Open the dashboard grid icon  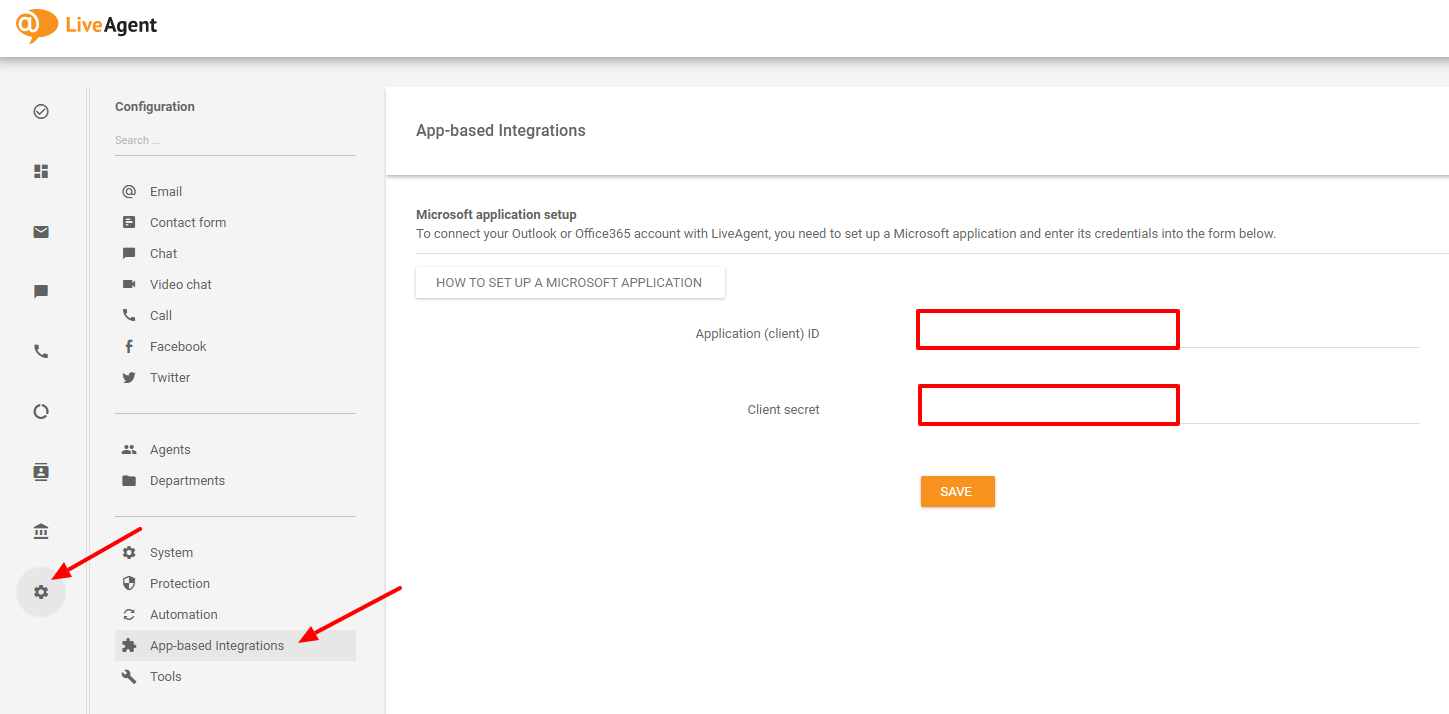click(41, 172)
